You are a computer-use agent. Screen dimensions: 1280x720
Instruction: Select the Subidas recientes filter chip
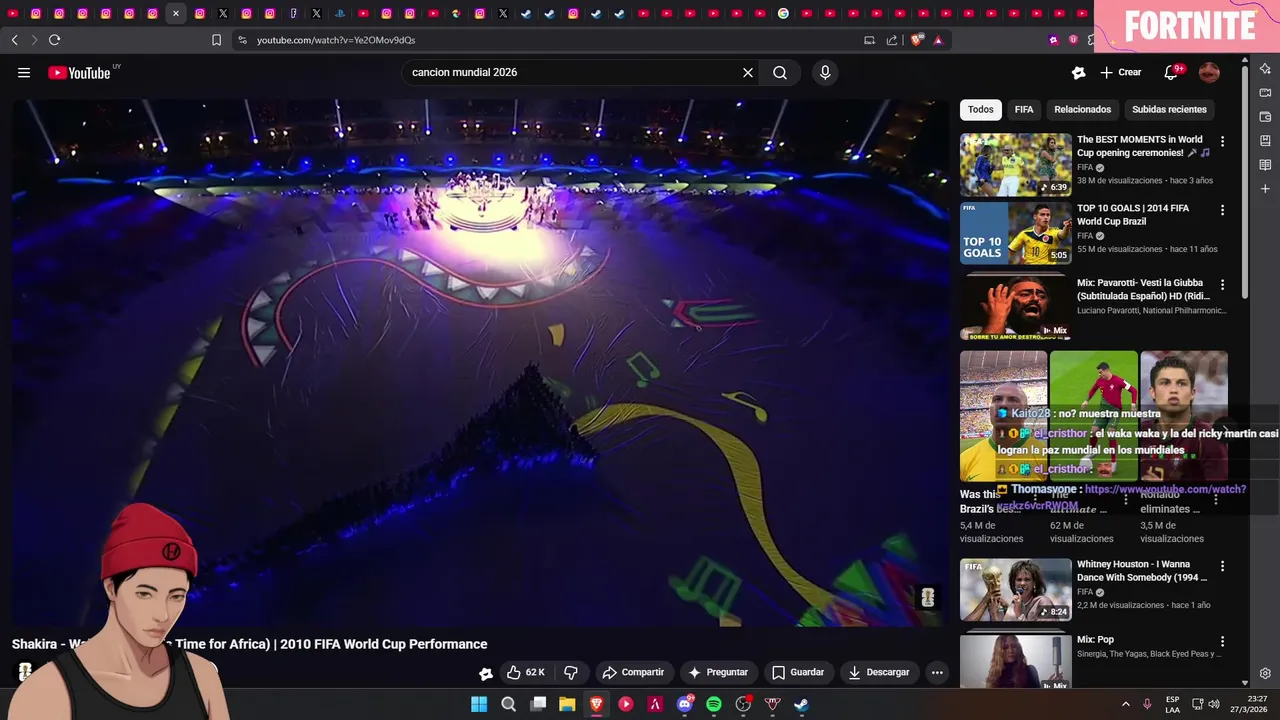click(x=1169, y=110)
